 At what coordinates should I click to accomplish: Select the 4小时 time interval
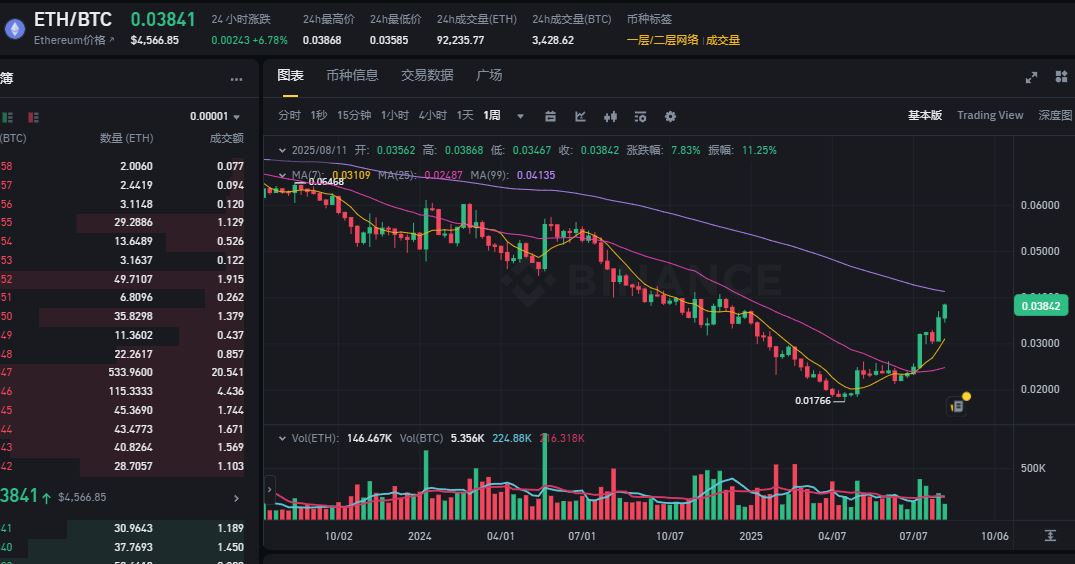432,115
